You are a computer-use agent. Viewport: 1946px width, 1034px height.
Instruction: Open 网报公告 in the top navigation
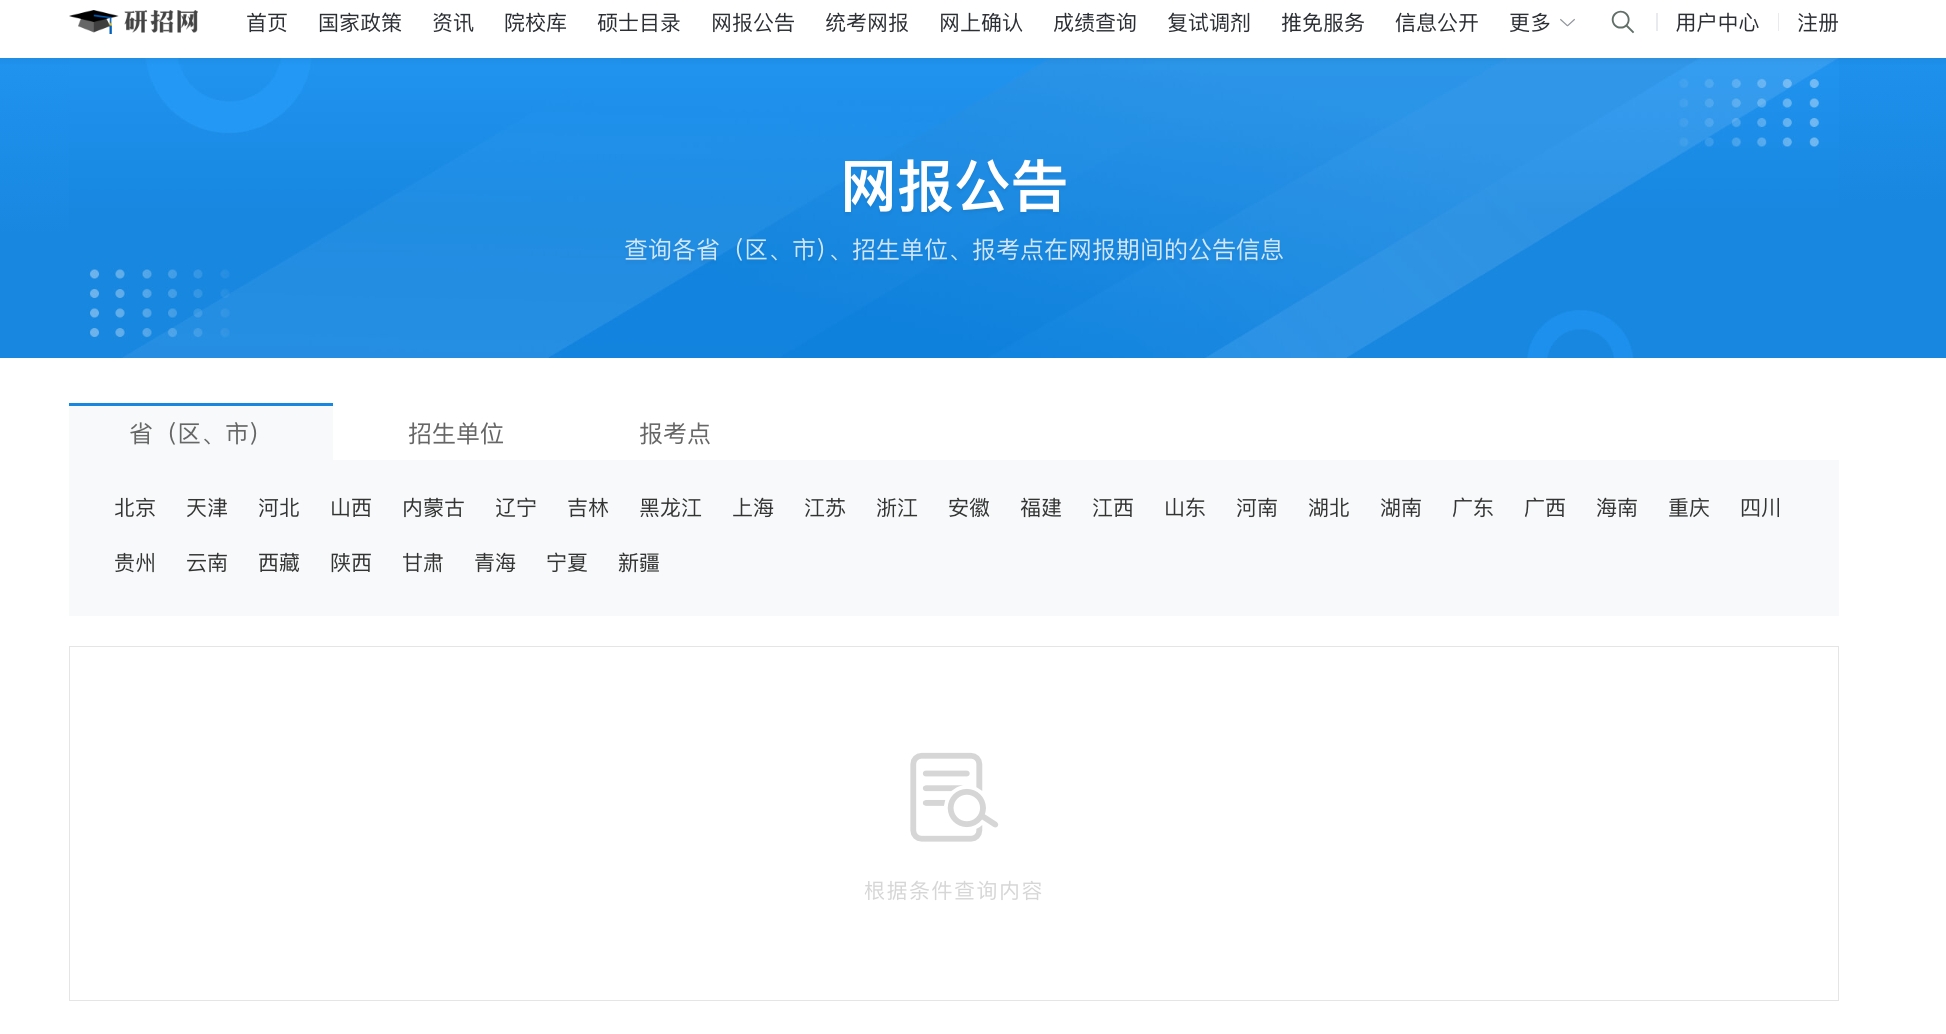(x=752, y=23)
